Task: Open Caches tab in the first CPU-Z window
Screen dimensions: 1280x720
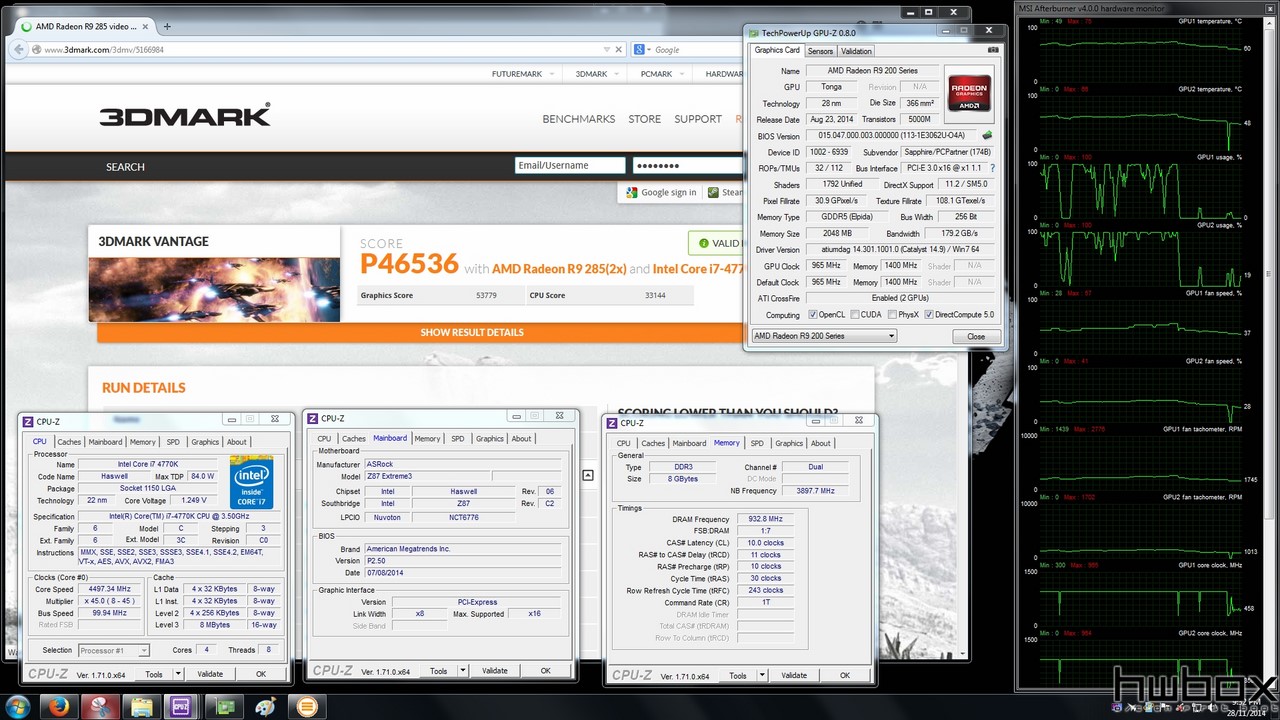Action: [x=69, y=442]
